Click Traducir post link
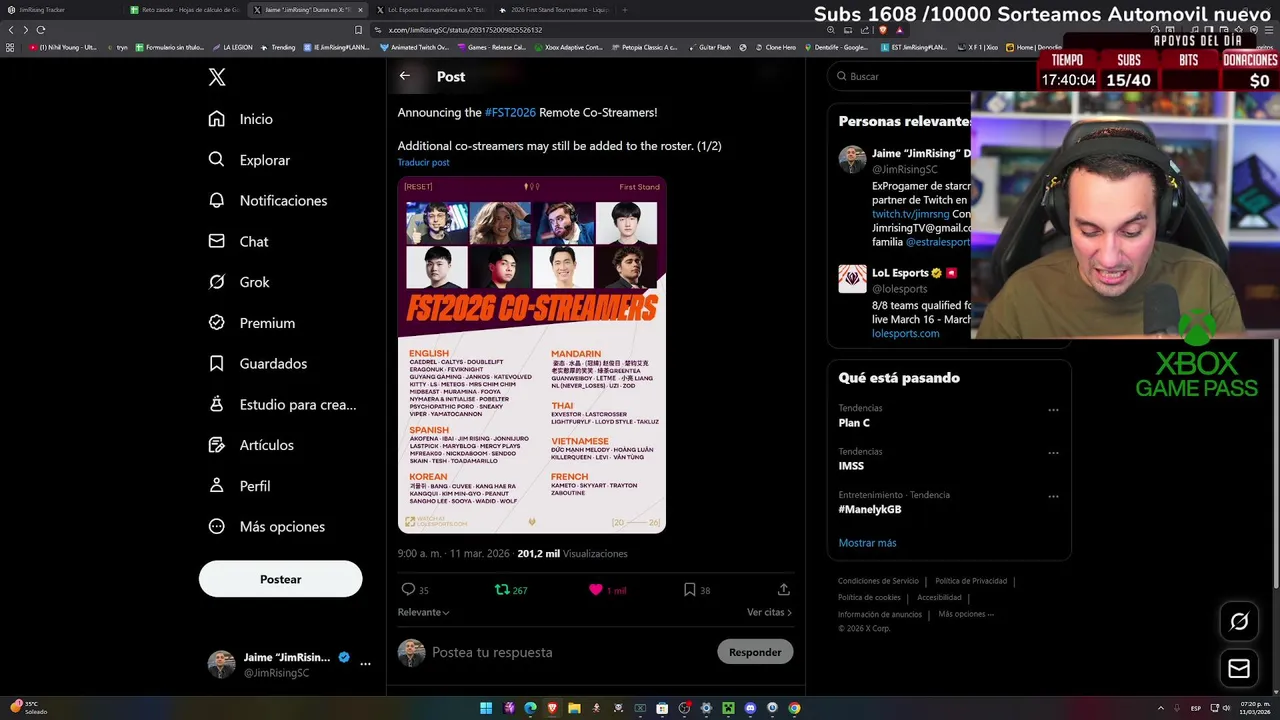 (423, 162)
